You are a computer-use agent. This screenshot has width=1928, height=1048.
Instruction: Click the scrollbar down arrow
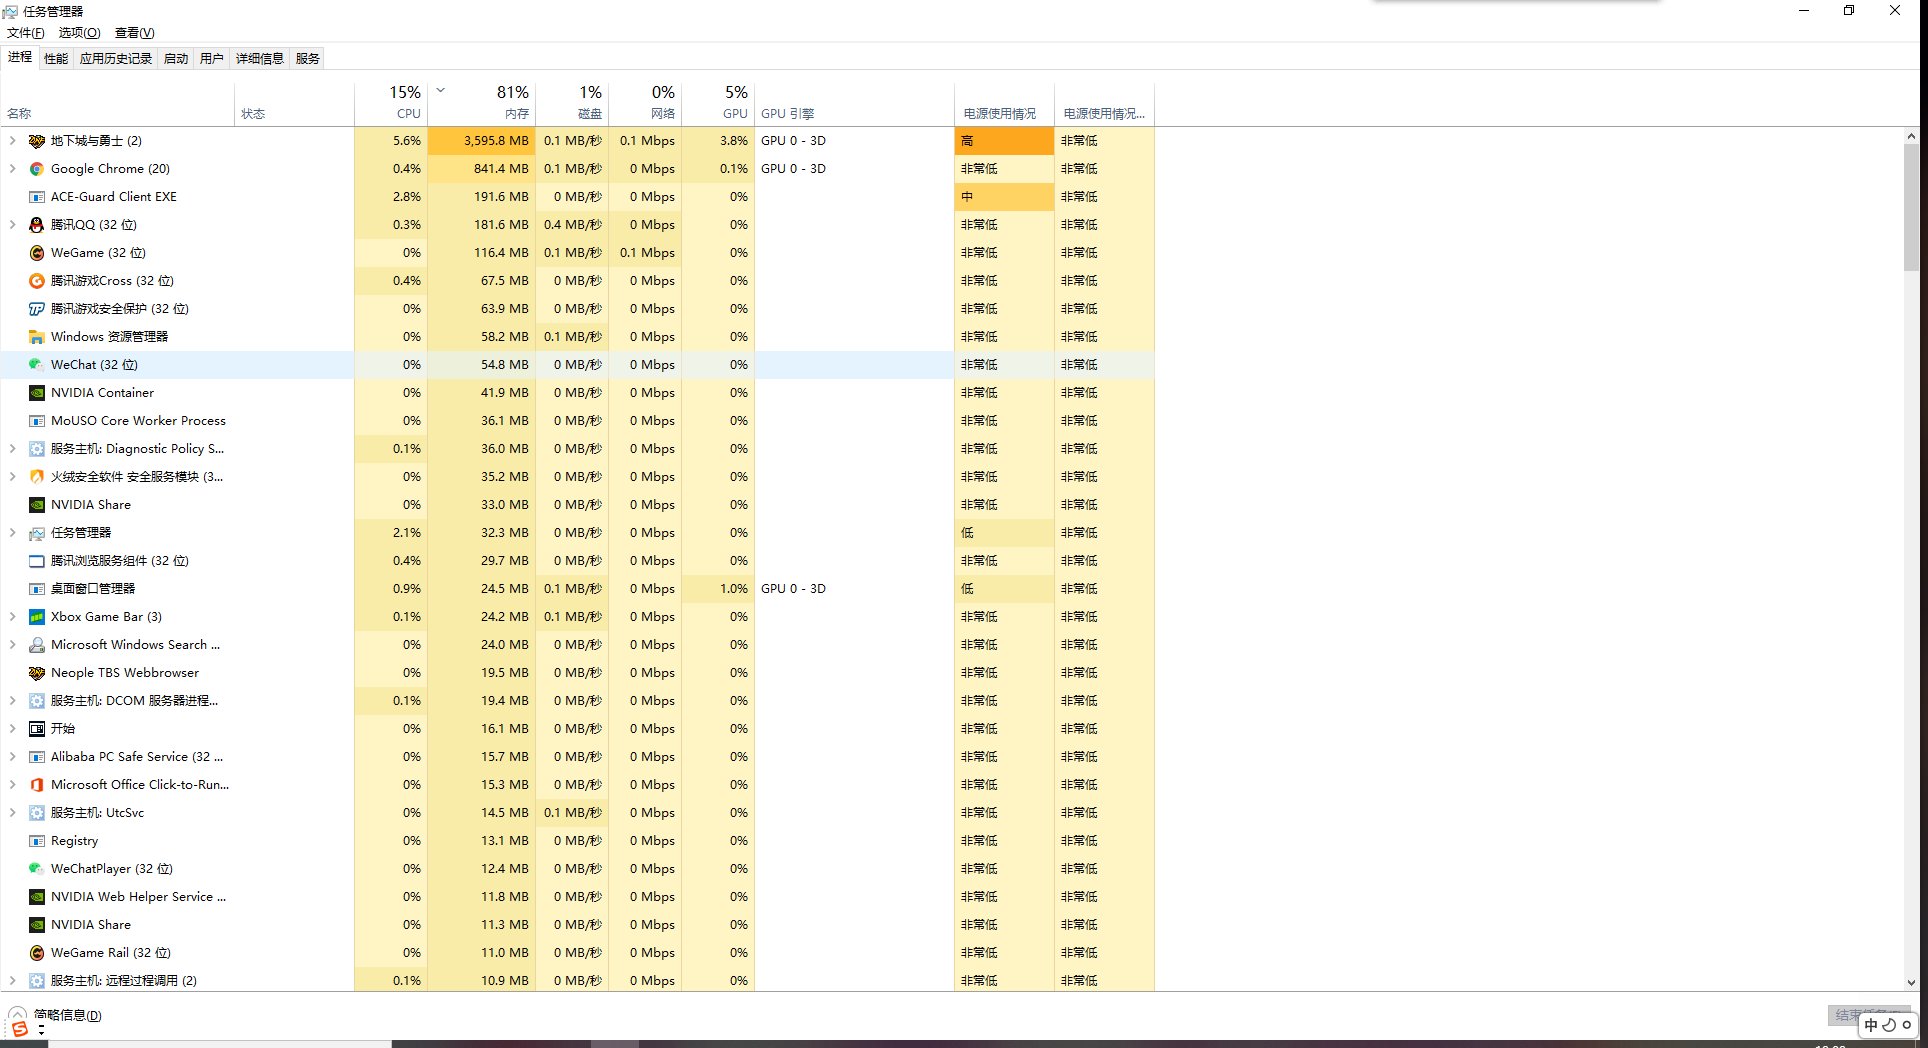tap(1911, 983)
